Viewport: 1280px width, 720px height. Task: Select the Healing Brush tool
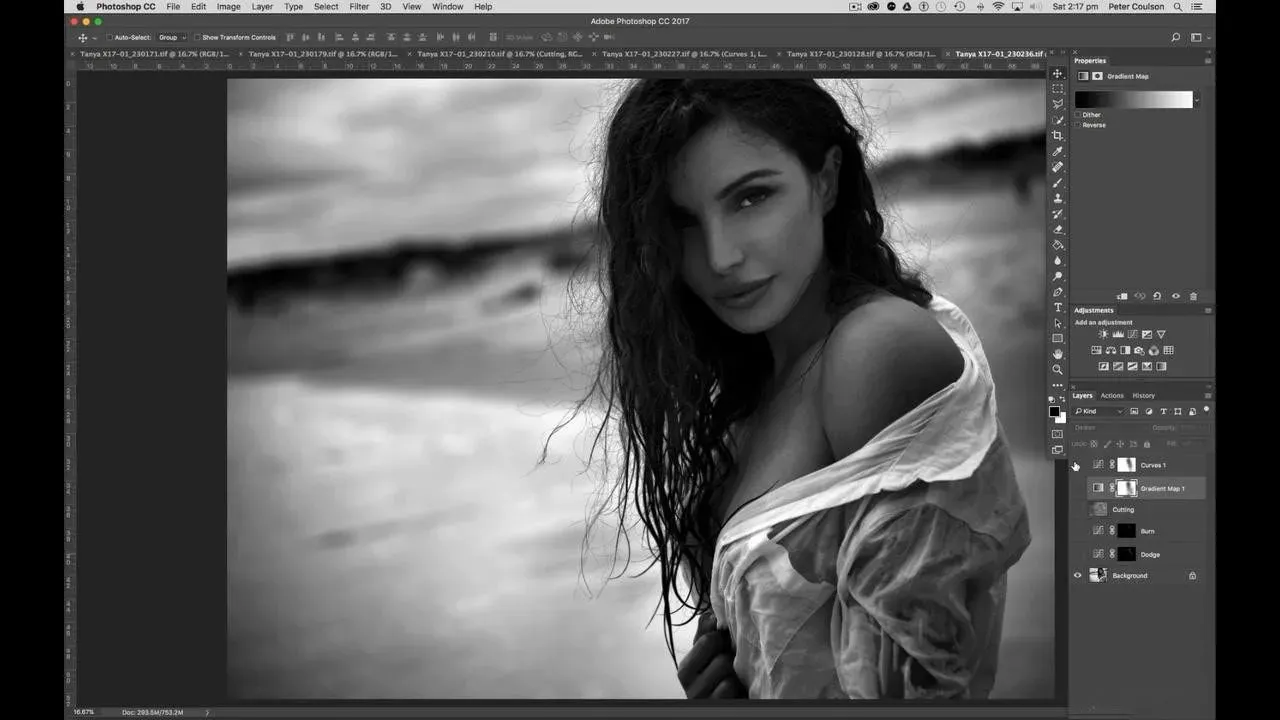[1058, 167]
